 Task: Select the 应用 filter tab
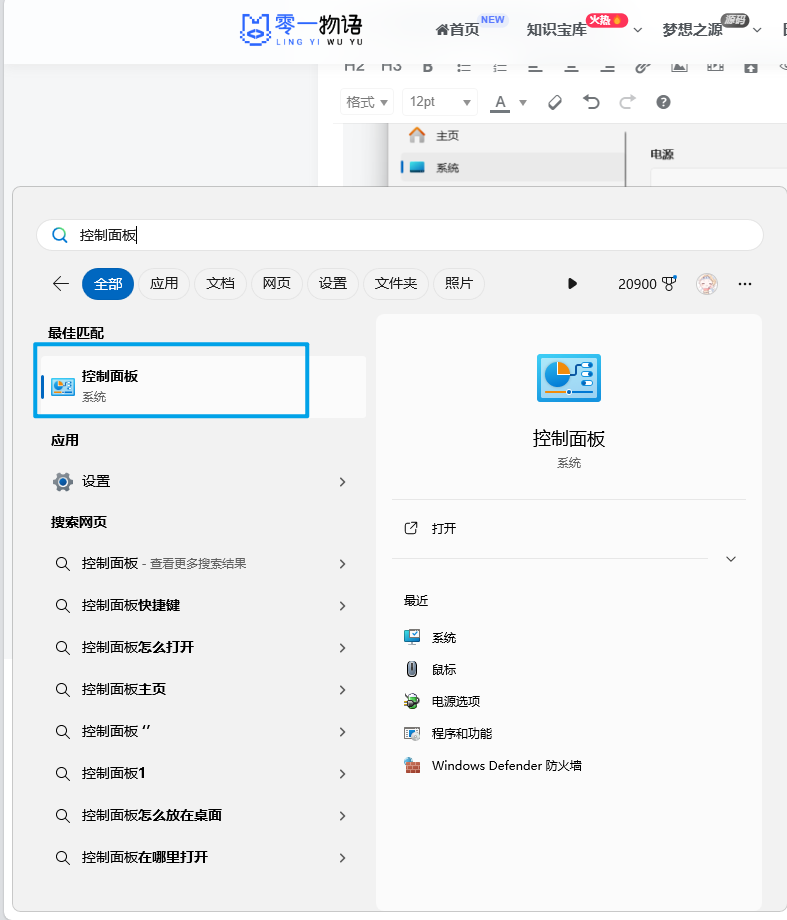[x=164, y=284]
